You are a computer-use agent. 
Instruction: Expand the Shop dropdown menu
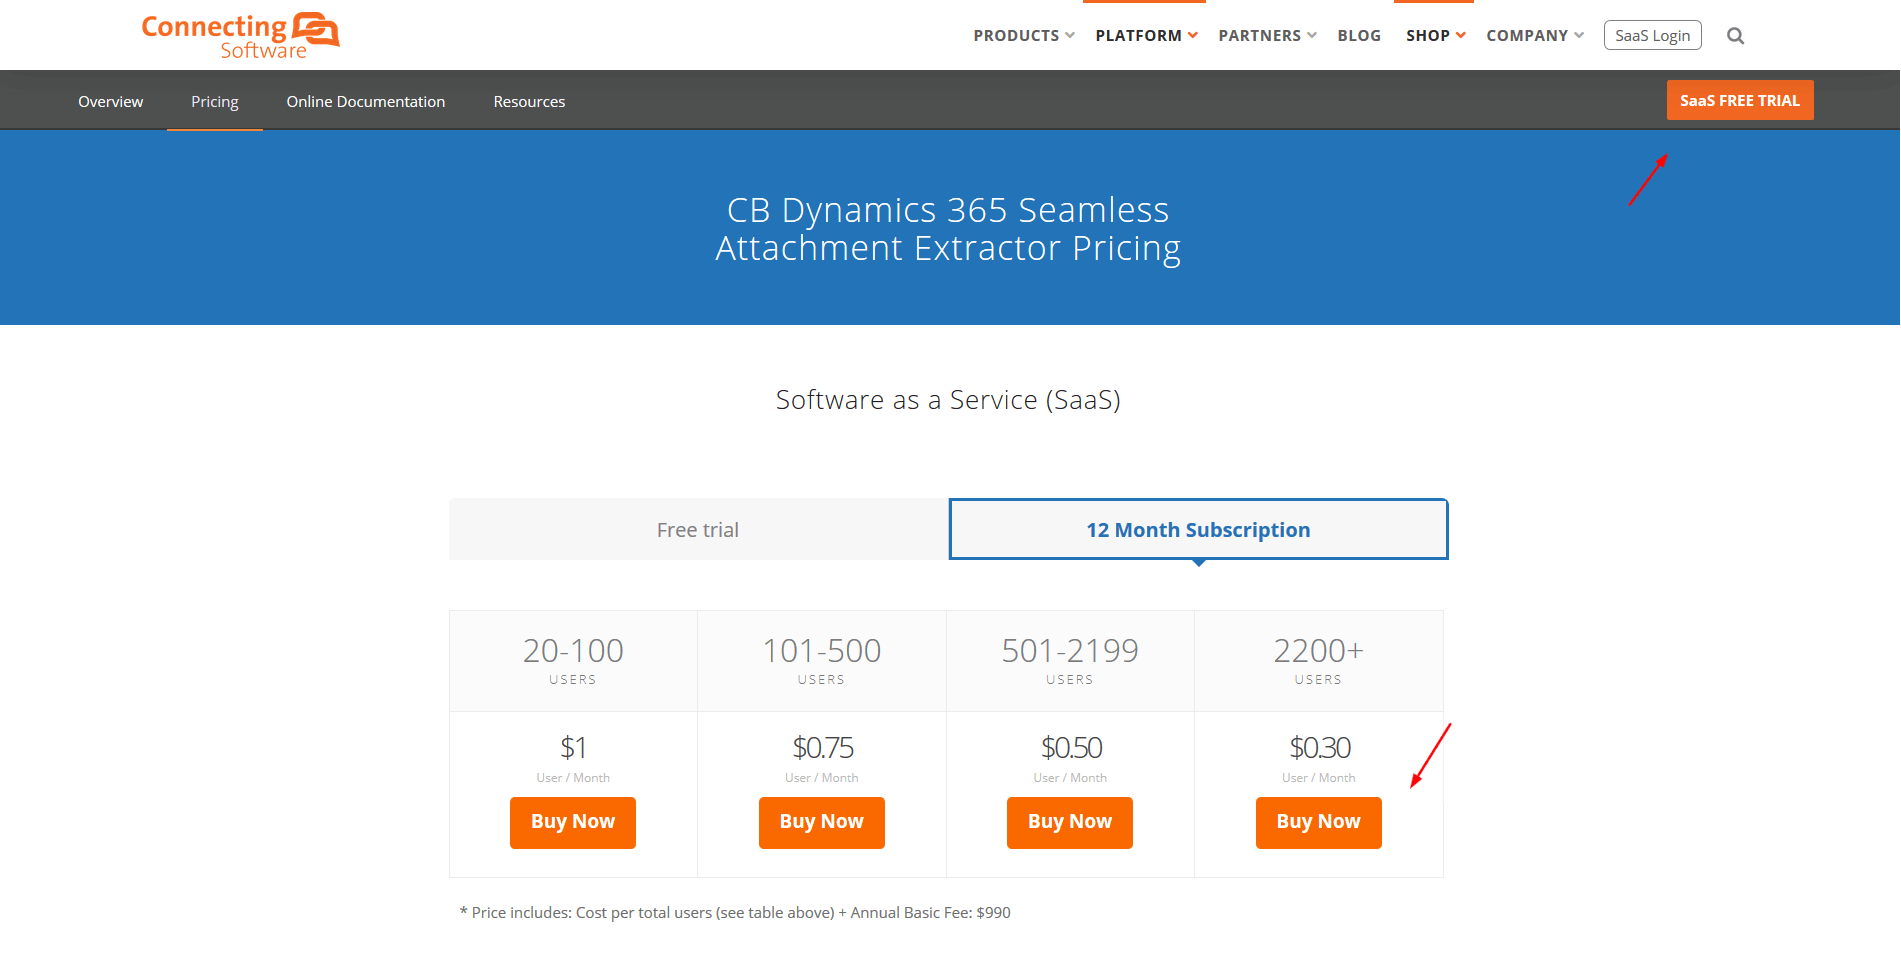coord(1435,36)
